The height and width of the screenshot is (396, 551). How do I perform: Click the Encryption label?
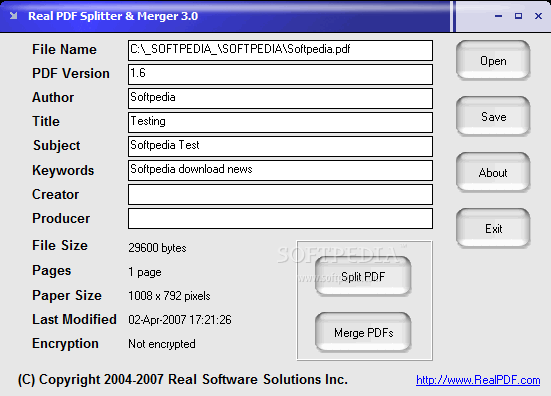65,344
